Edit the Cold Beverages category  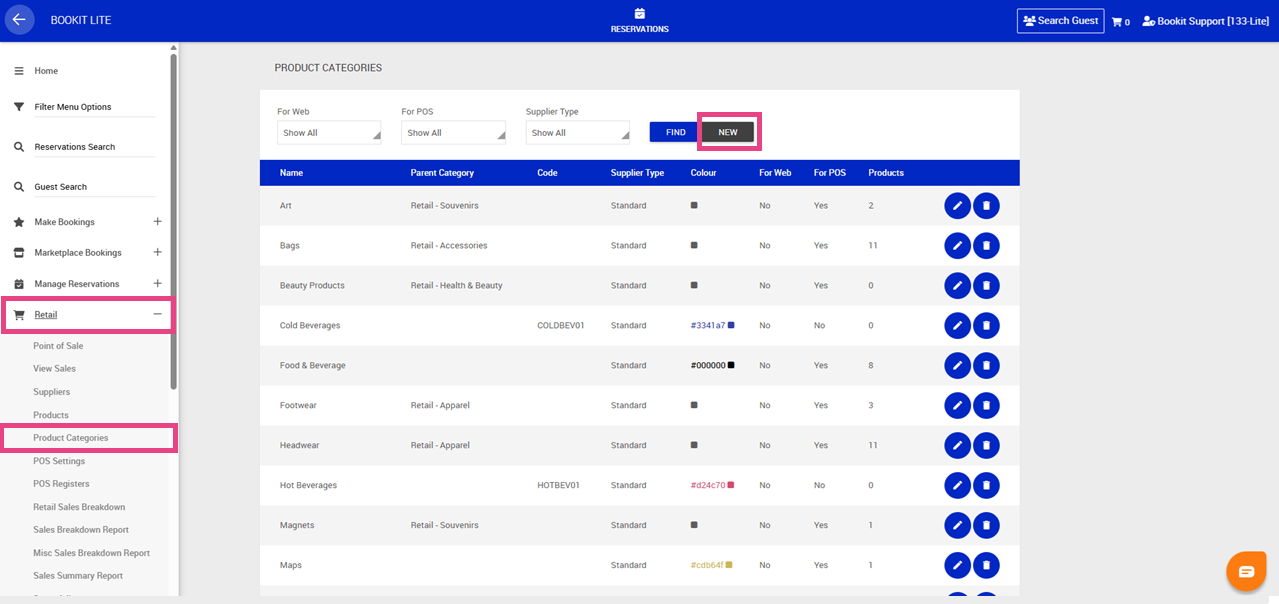(x=957, y=326)
